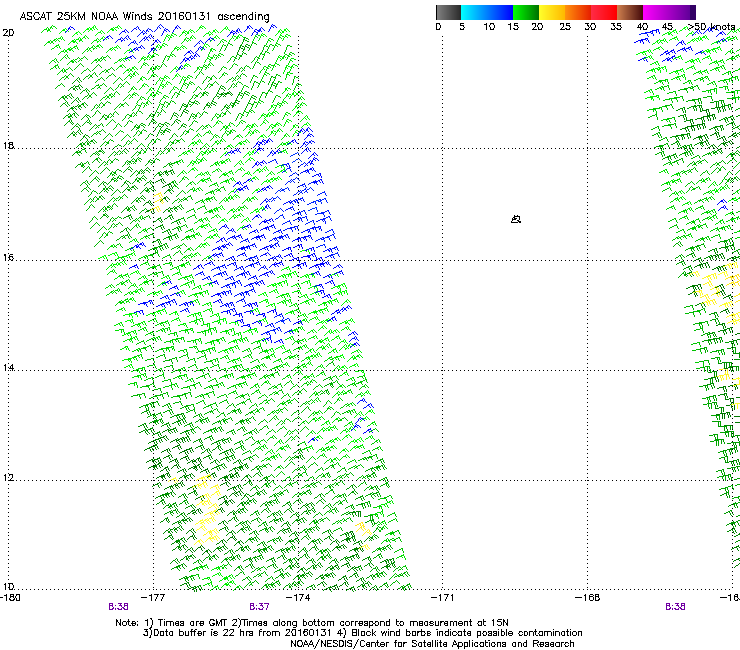
Task: Click the title 'ASCAT 25KM NOAA Winds 20160131 ascending'
Action: (x=144, y=17)
